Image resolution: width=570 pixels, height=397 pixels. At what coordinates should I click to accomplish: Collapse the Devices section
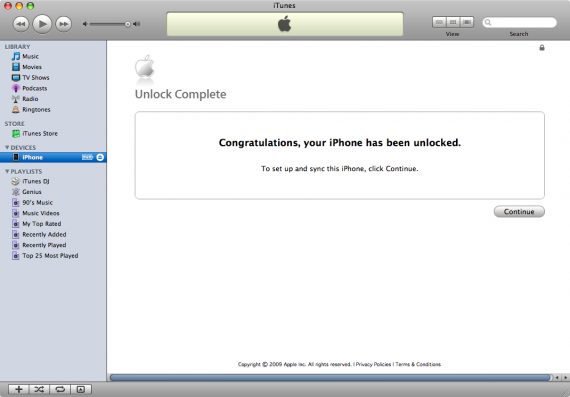tap(7, 147)
